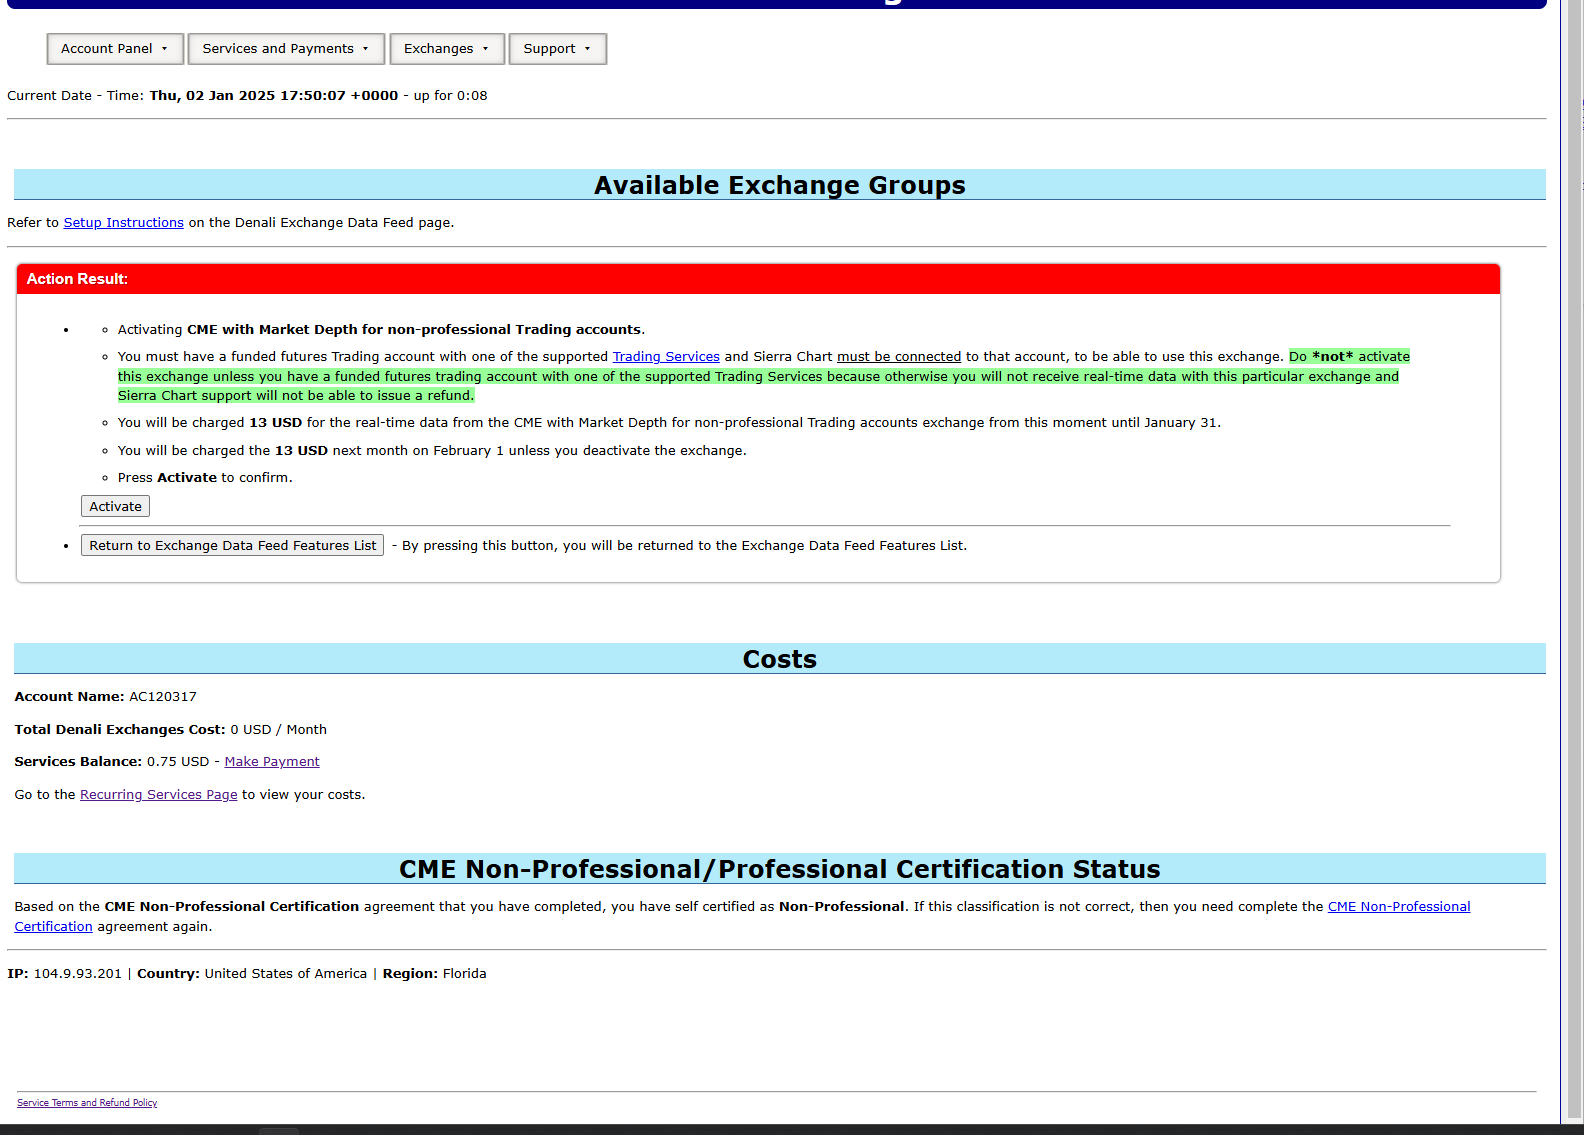Click Return to Exchange Data Feed Features List
Screen dimensions: 1584x1135
232,546
